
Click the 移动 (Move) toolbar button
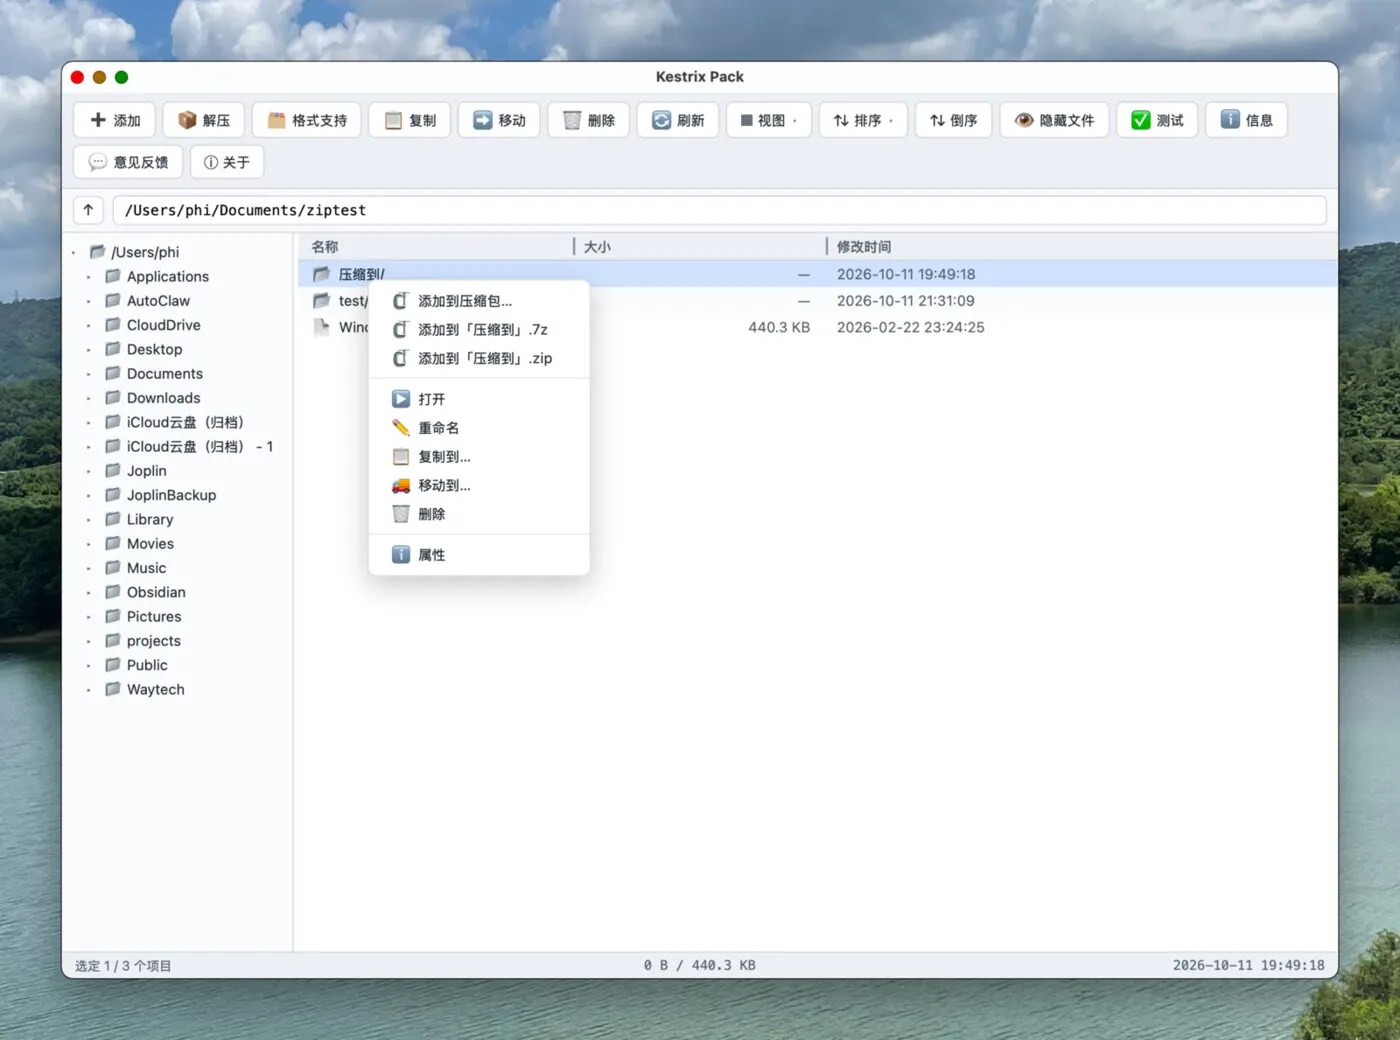(x=499, y=120)
